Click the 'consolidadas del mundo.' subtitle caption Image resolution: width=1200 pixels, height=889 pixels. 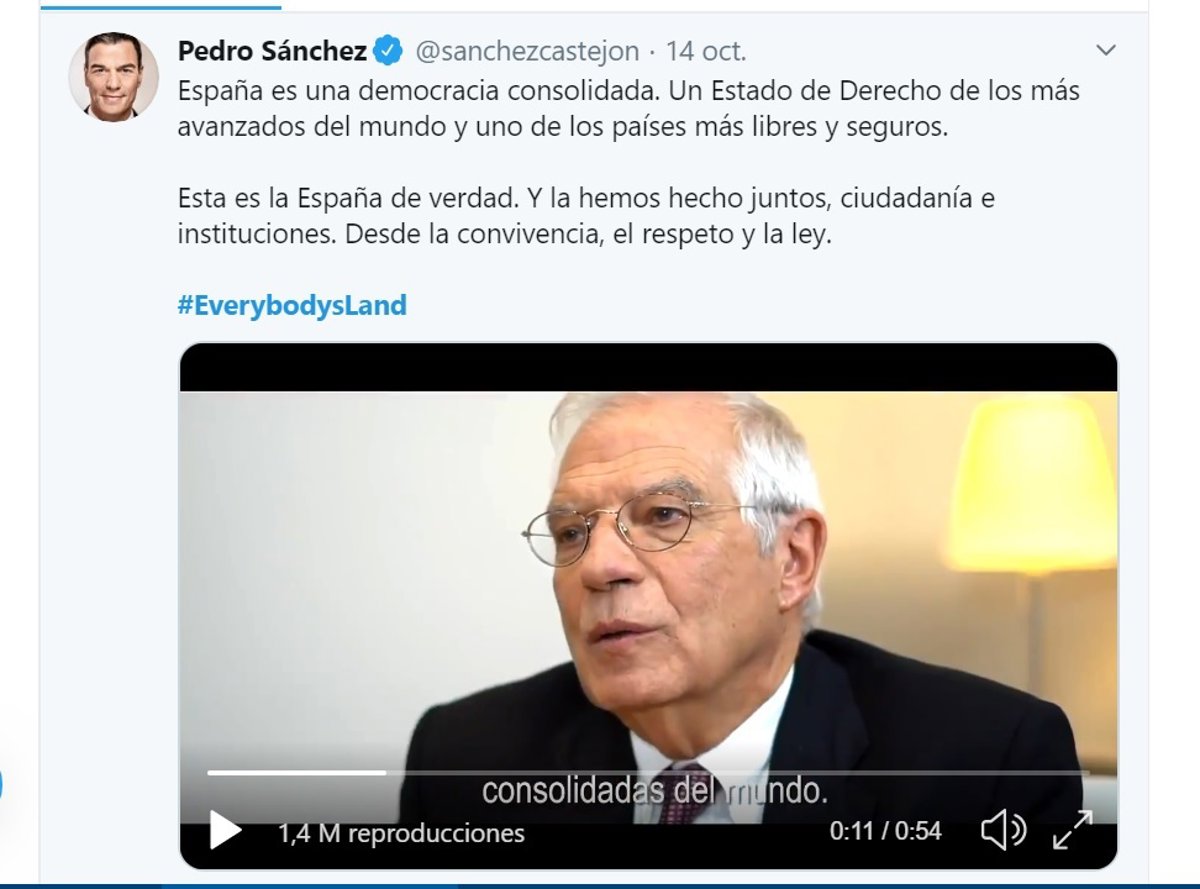pyautogui.click(x=655, y=790)
